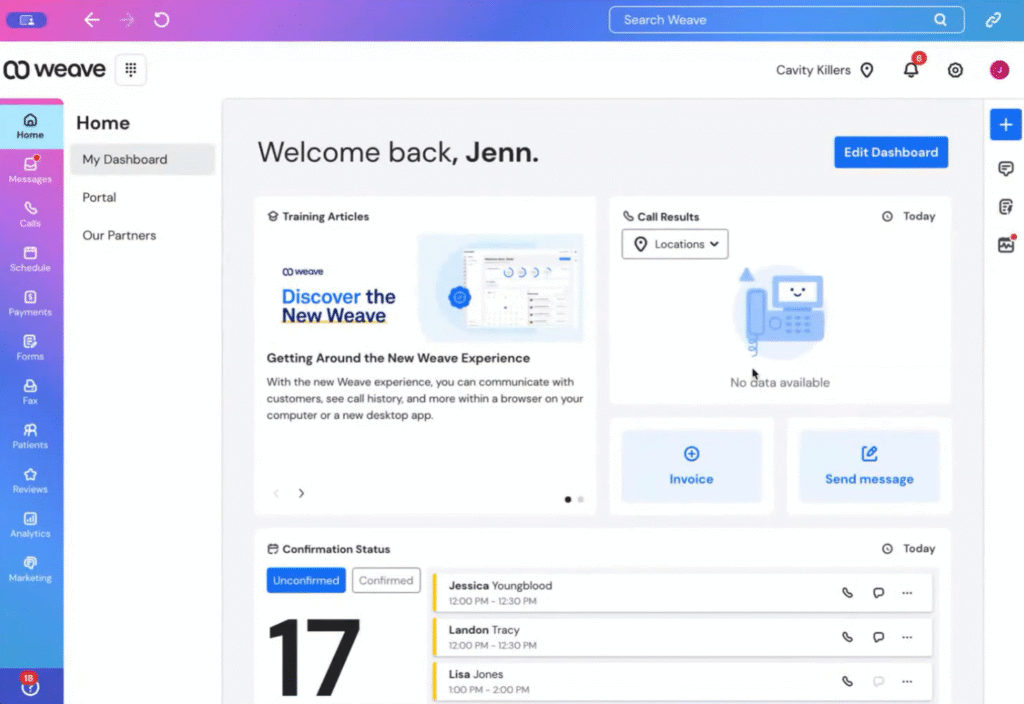Open the help icon with 18 badge

(x=30, y=685)
